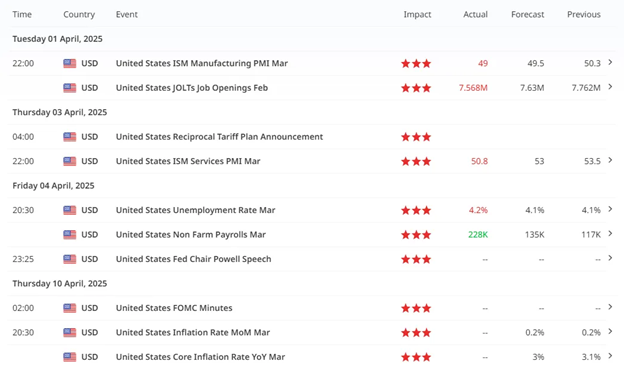Expand JOLTs Job Openings Feb row chevron

pyautogui.click(x=610, y=87)
